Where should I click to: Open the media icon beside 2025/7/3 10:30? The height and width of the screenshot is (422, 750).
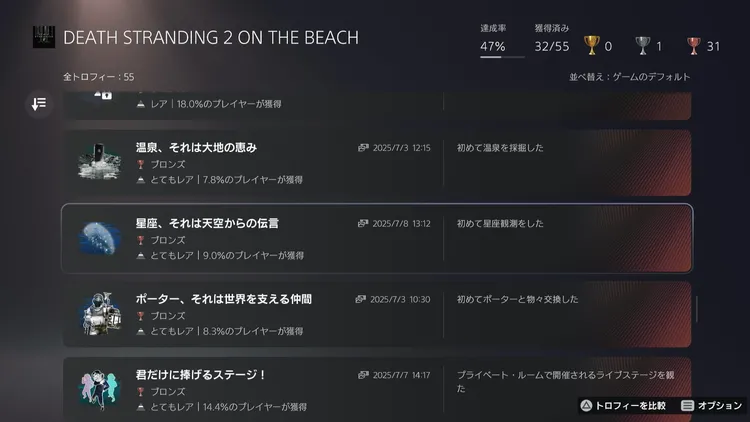(361, 299)
